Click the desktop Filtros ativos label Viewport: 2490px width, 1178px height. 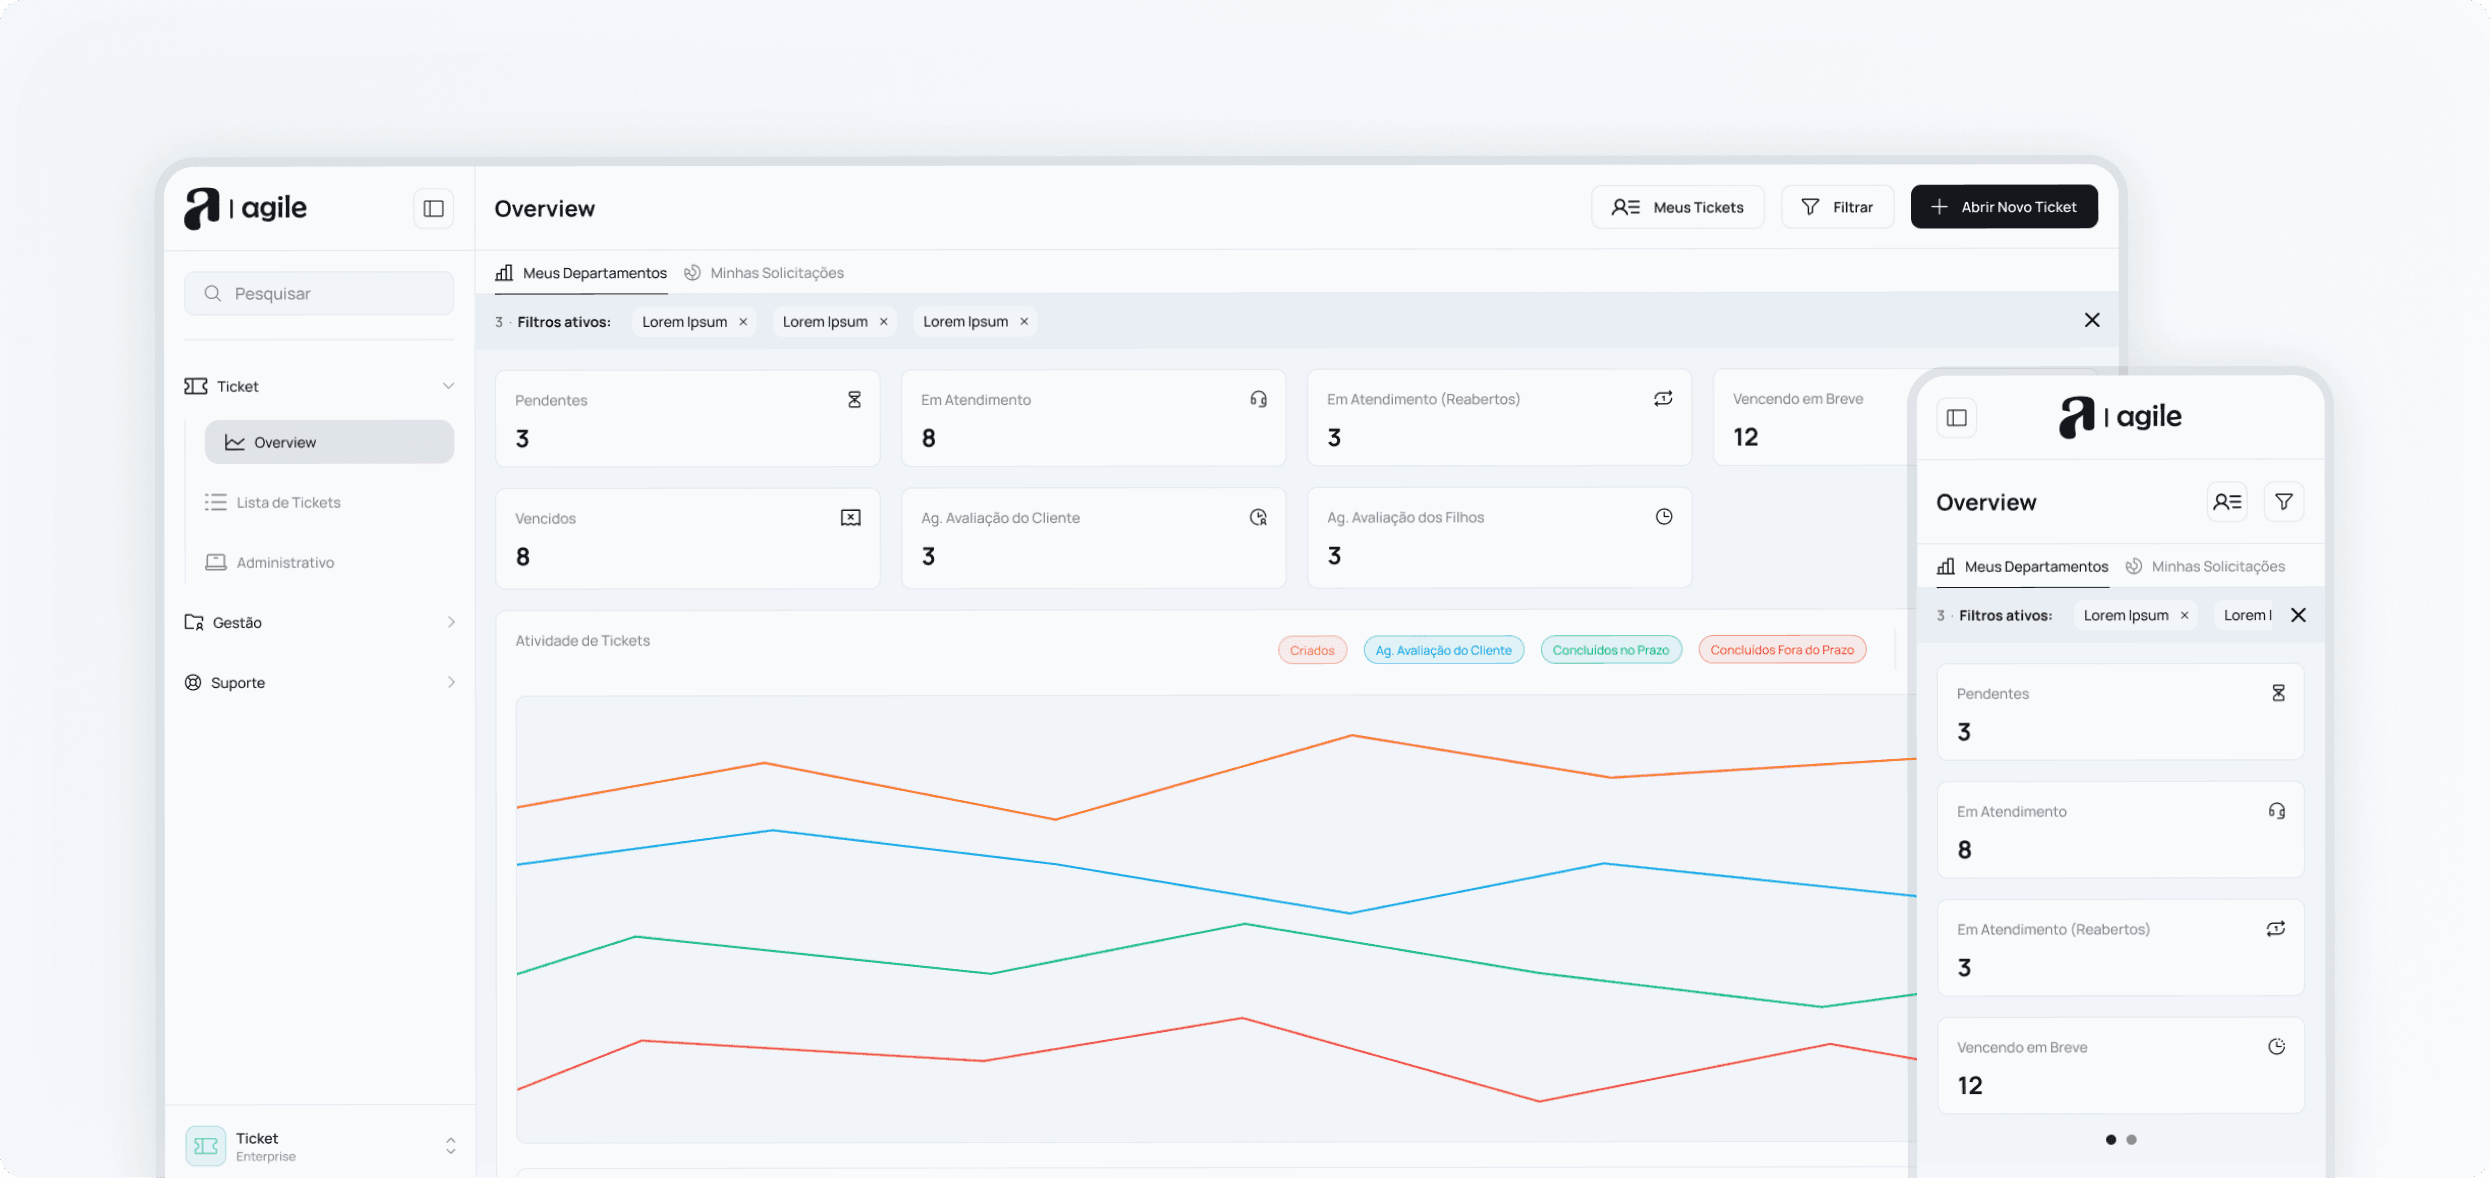564,322
